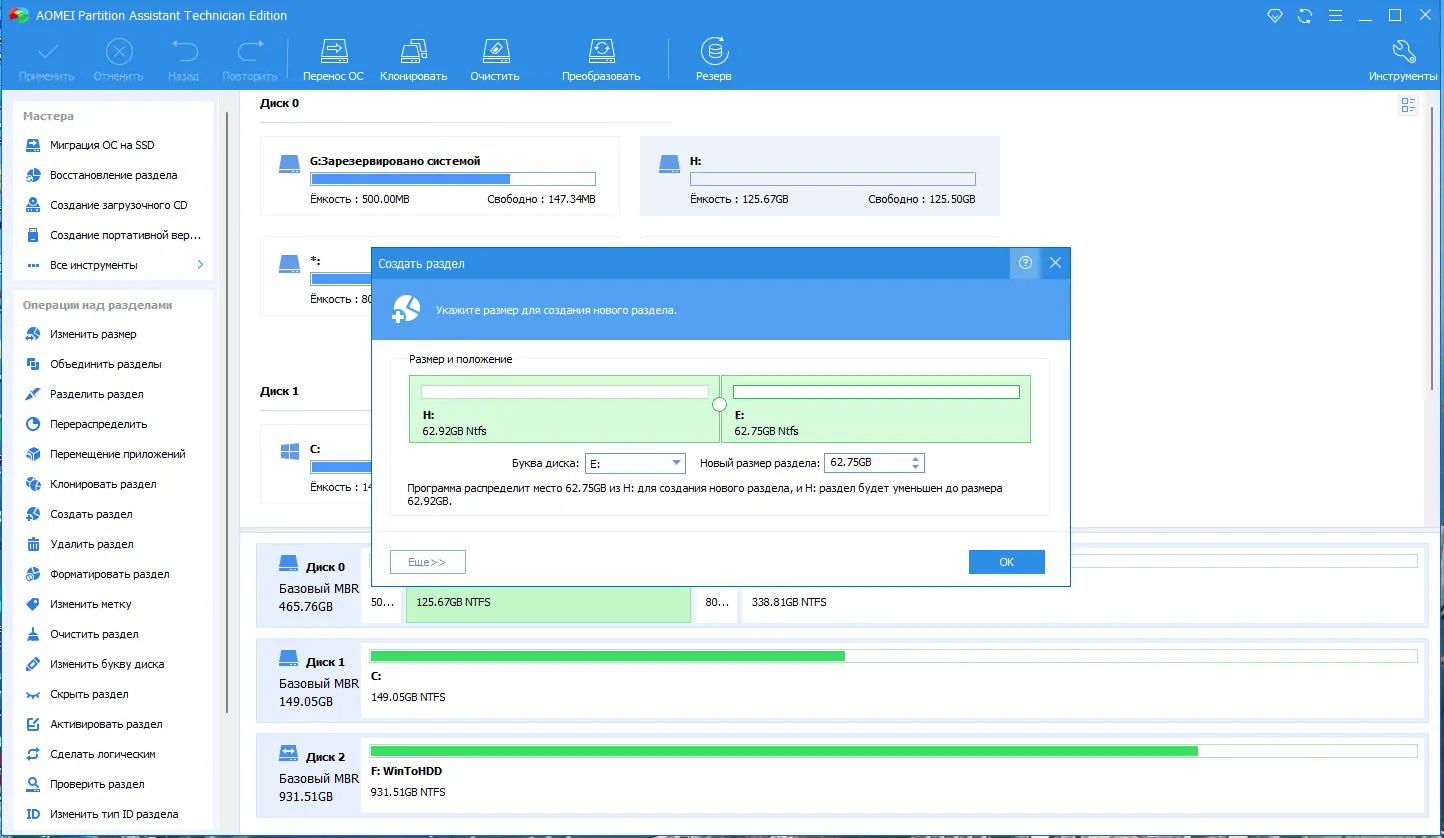Select the H: 125.67GB partition card

click(x=820, y=177)
